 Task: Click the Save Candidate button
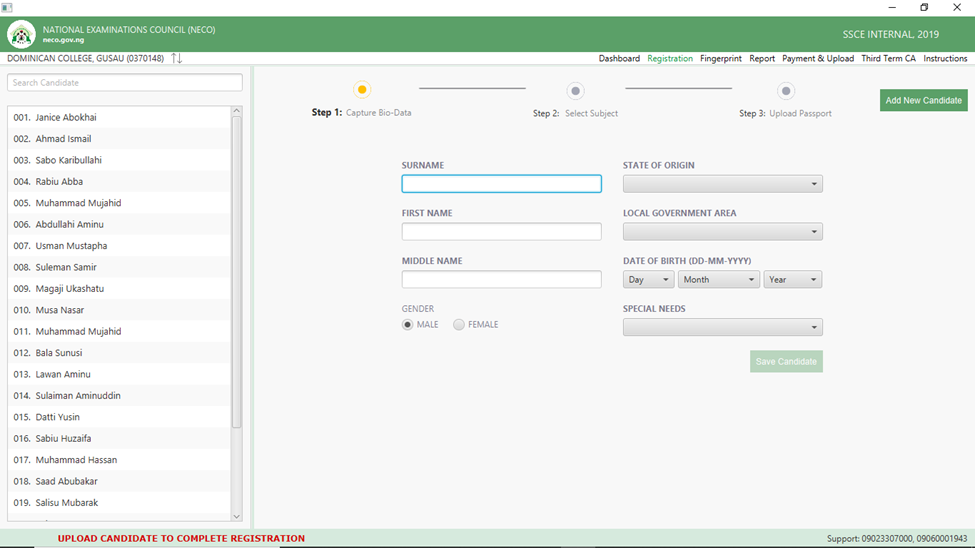(x=786, y=361)
